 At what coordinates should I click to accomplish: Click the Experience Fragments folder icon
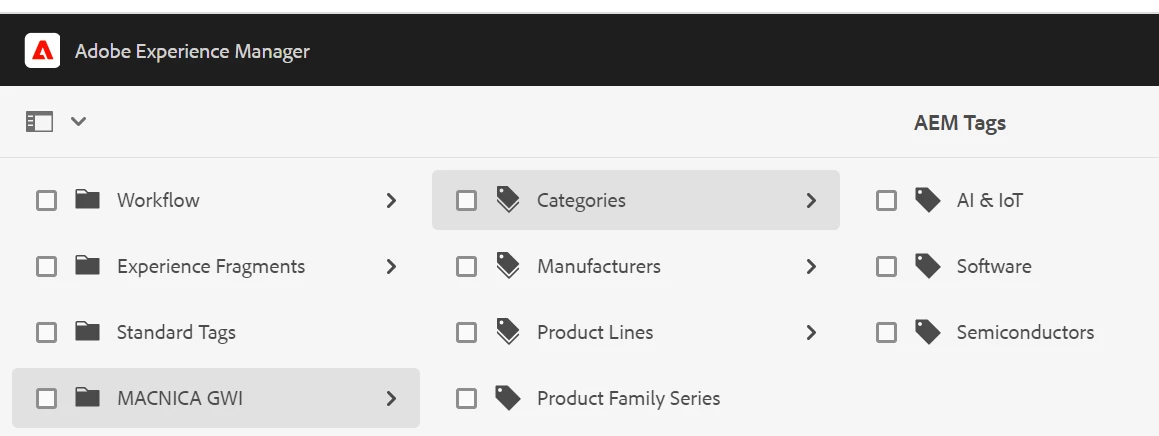point(88,266)
